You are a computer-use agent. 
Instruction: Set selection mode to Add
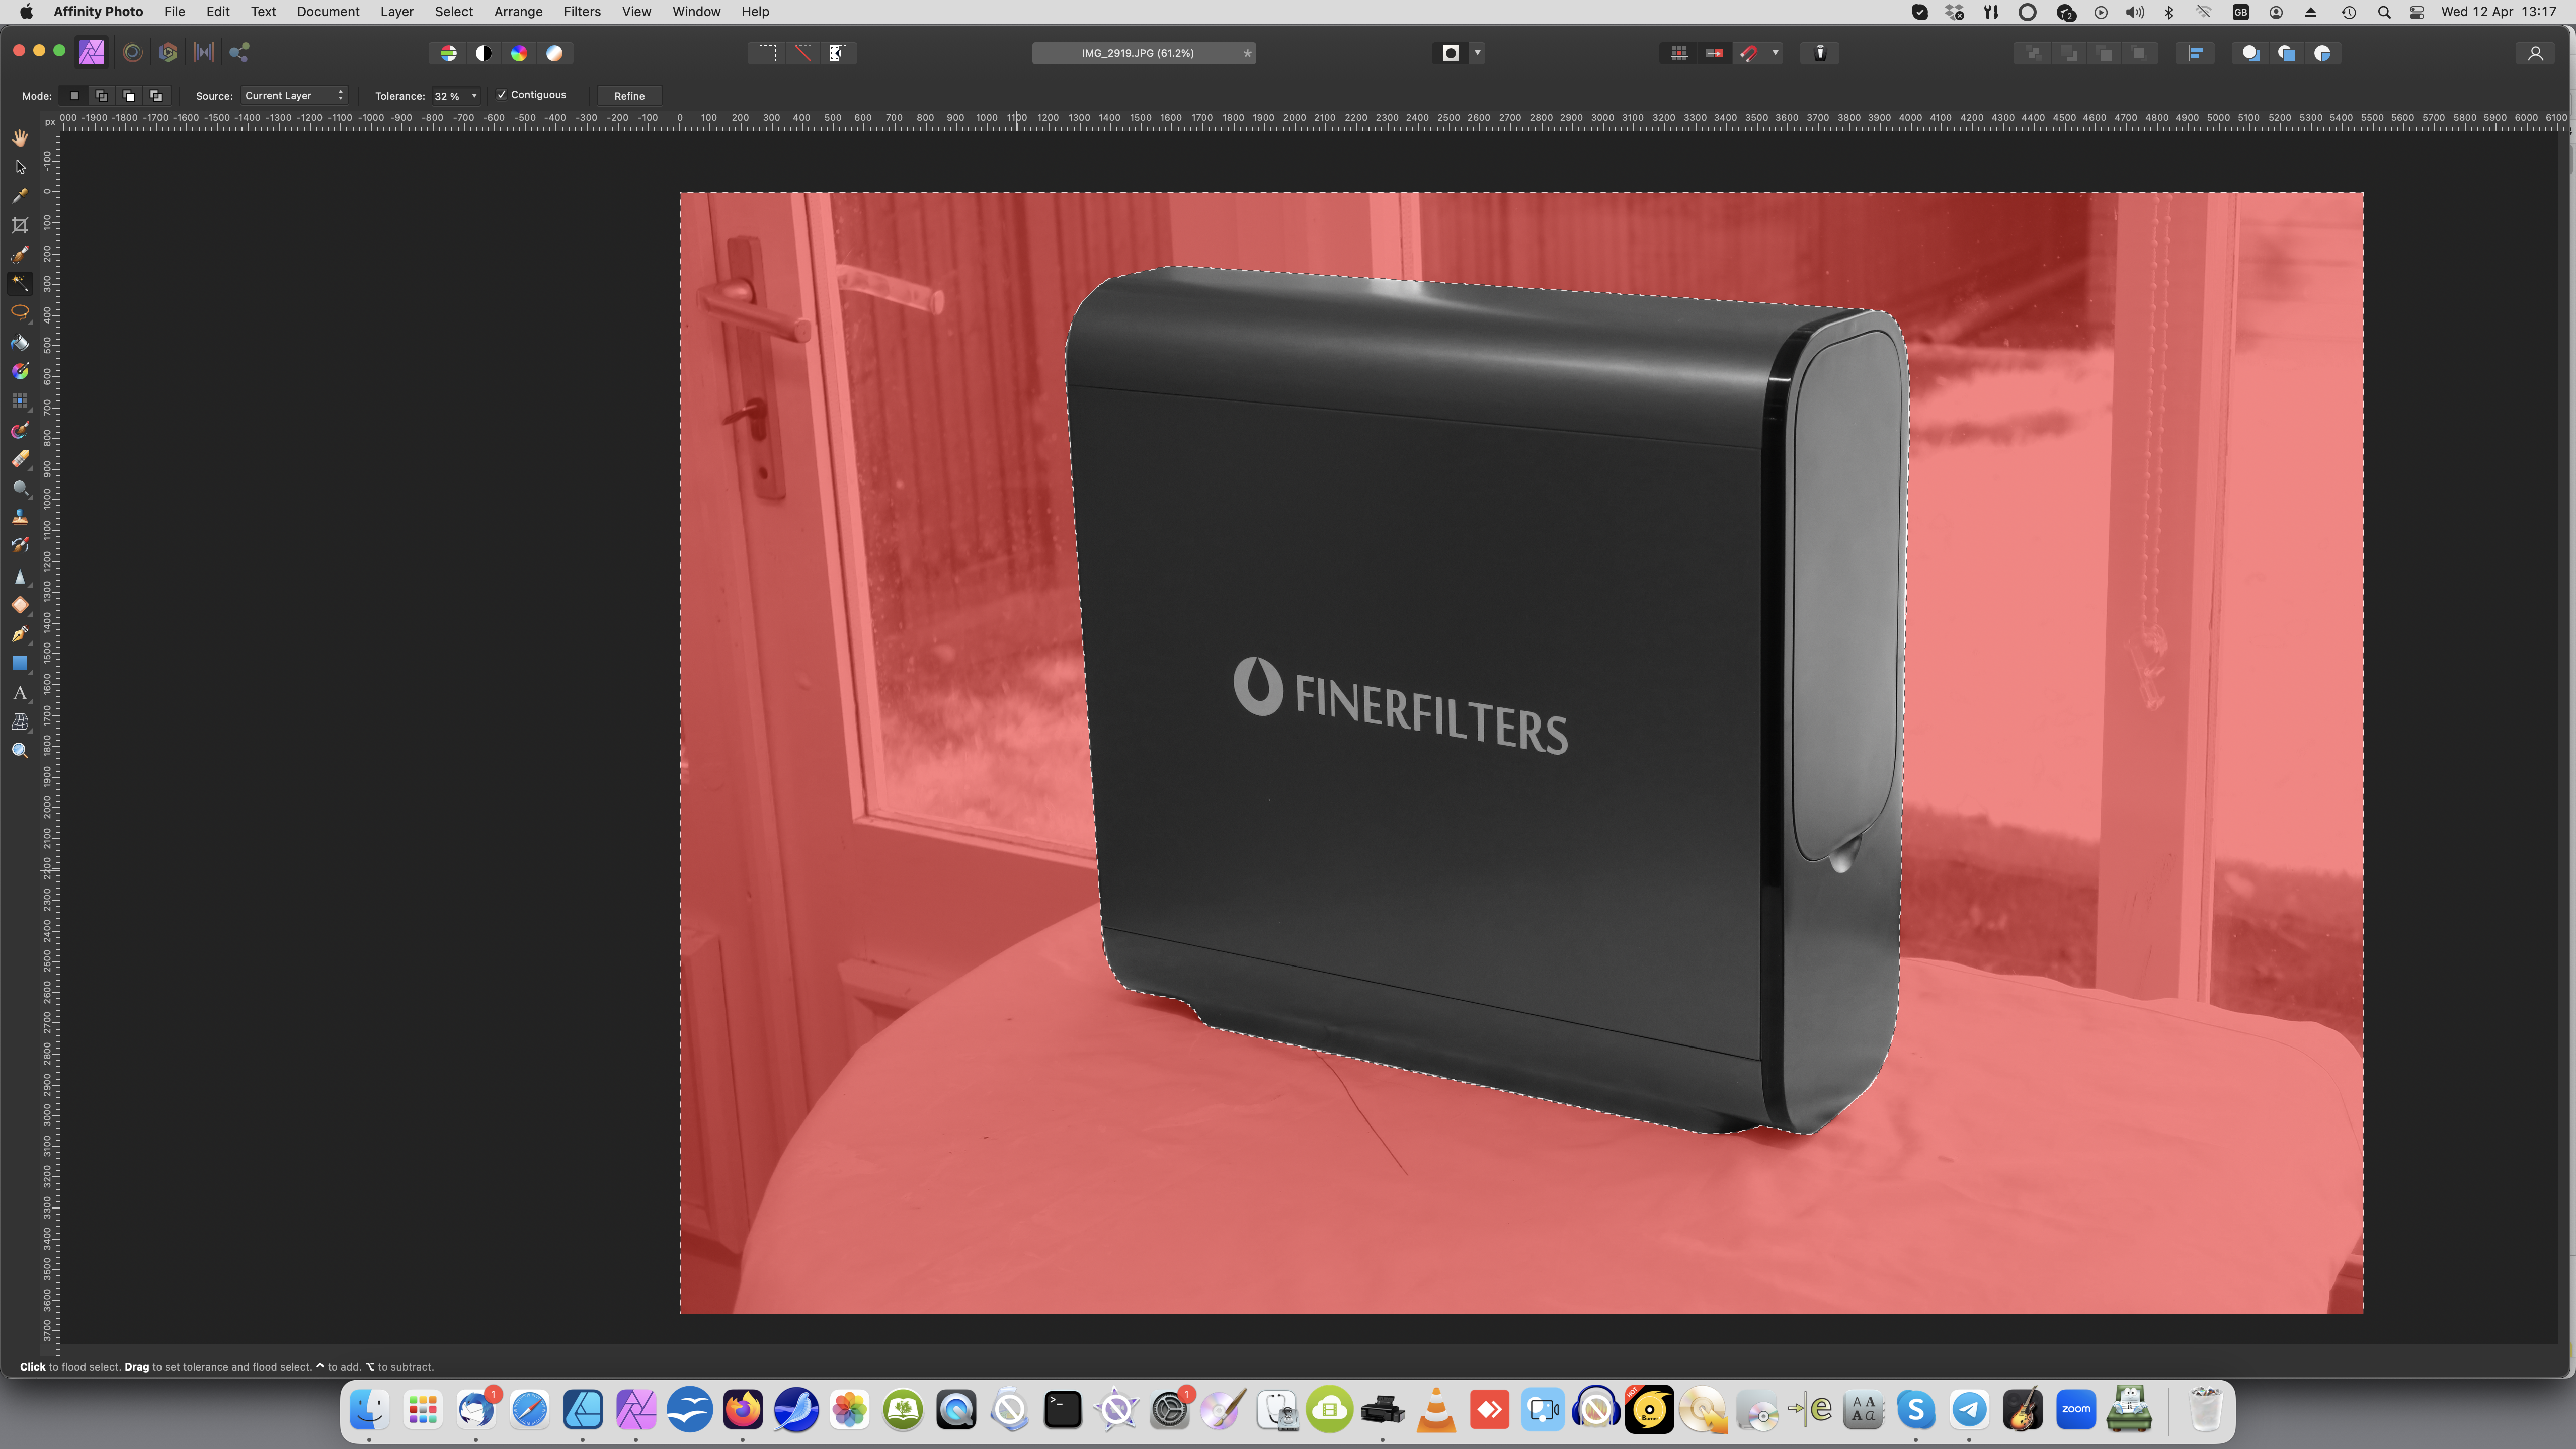tap(101, 95)
